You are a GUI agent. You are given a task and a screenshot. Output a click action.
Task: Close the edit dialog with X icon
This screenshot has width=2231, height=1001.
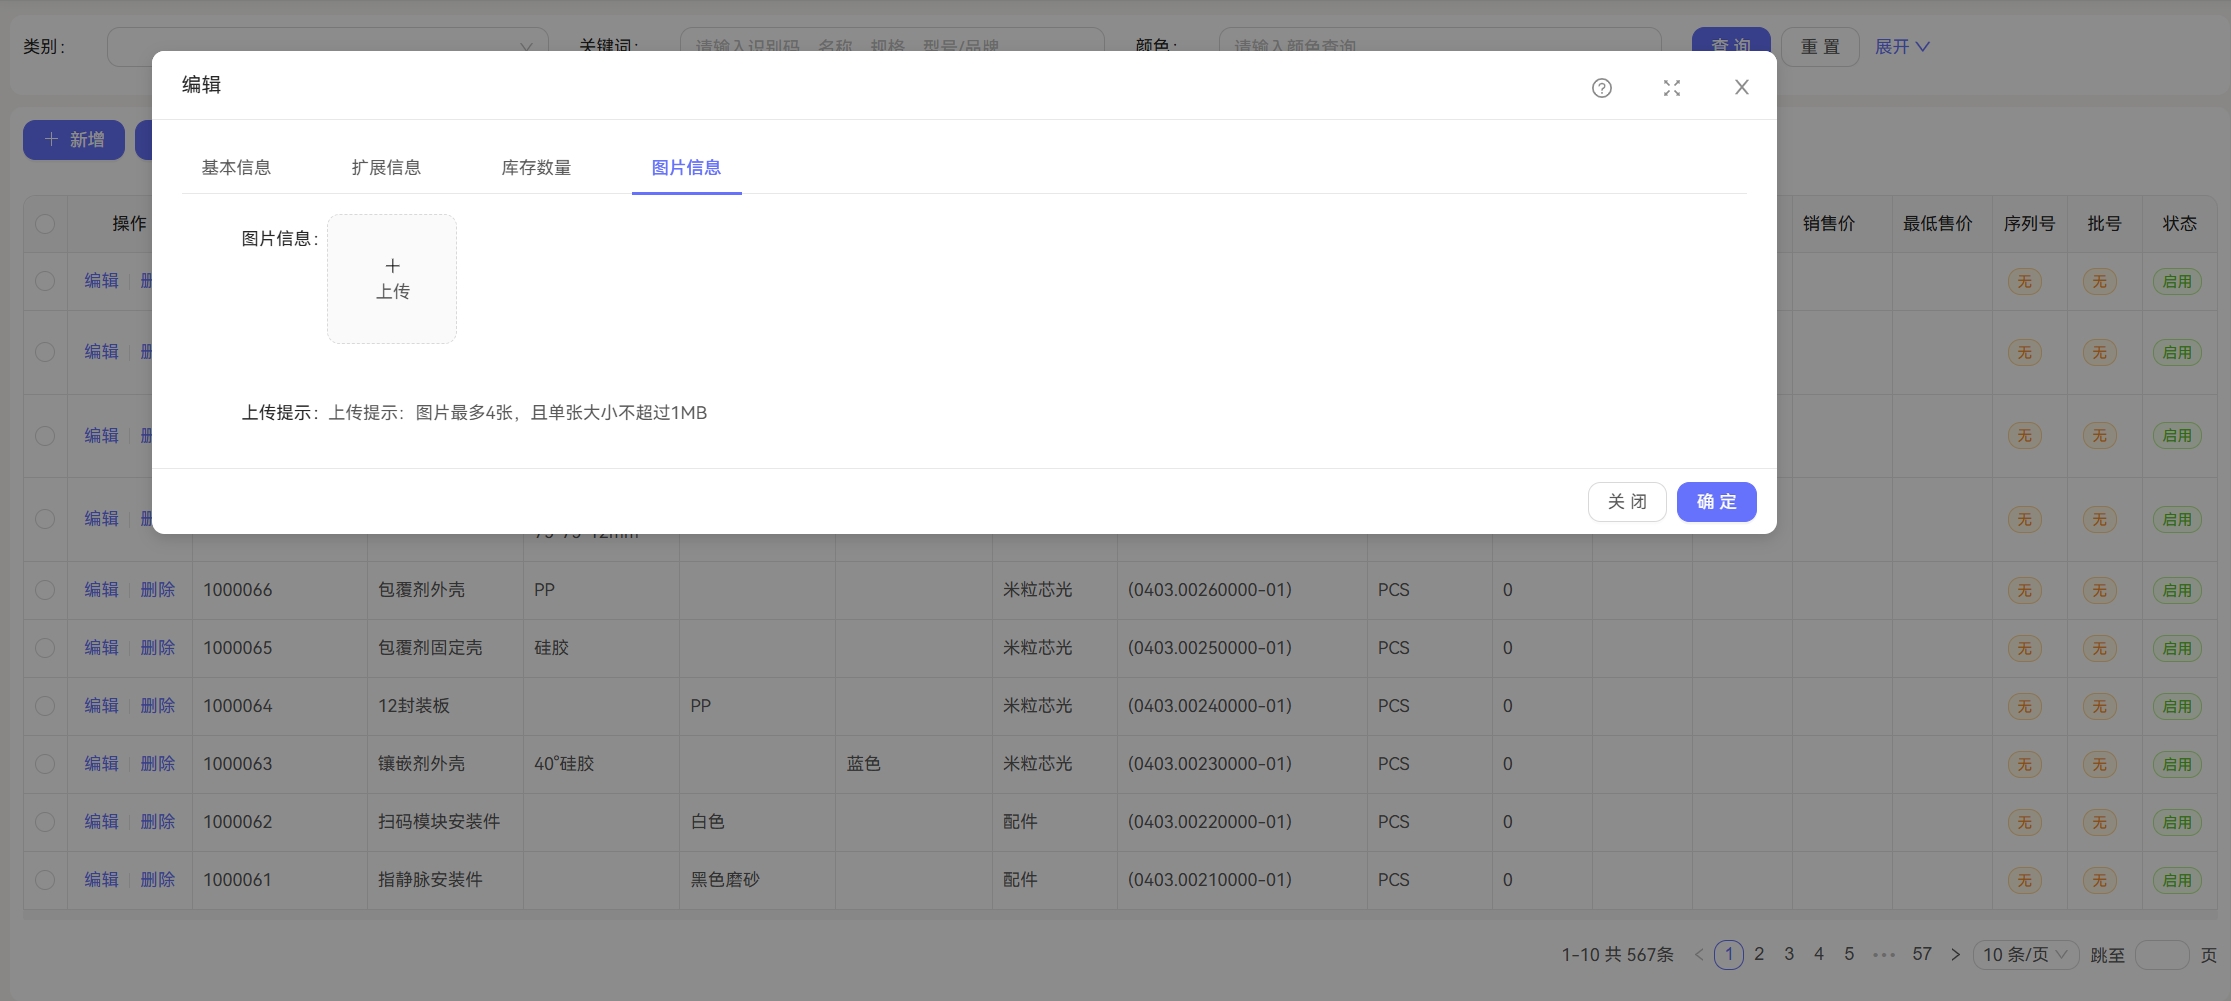[1741, 88]
